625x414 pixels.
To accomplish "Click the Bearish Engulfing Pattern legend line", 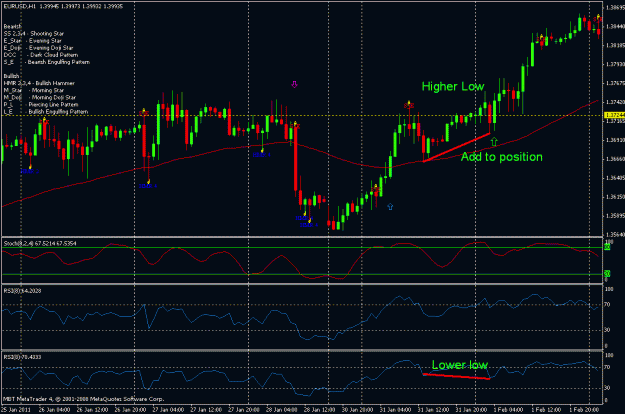I will [x=47, y=62].
